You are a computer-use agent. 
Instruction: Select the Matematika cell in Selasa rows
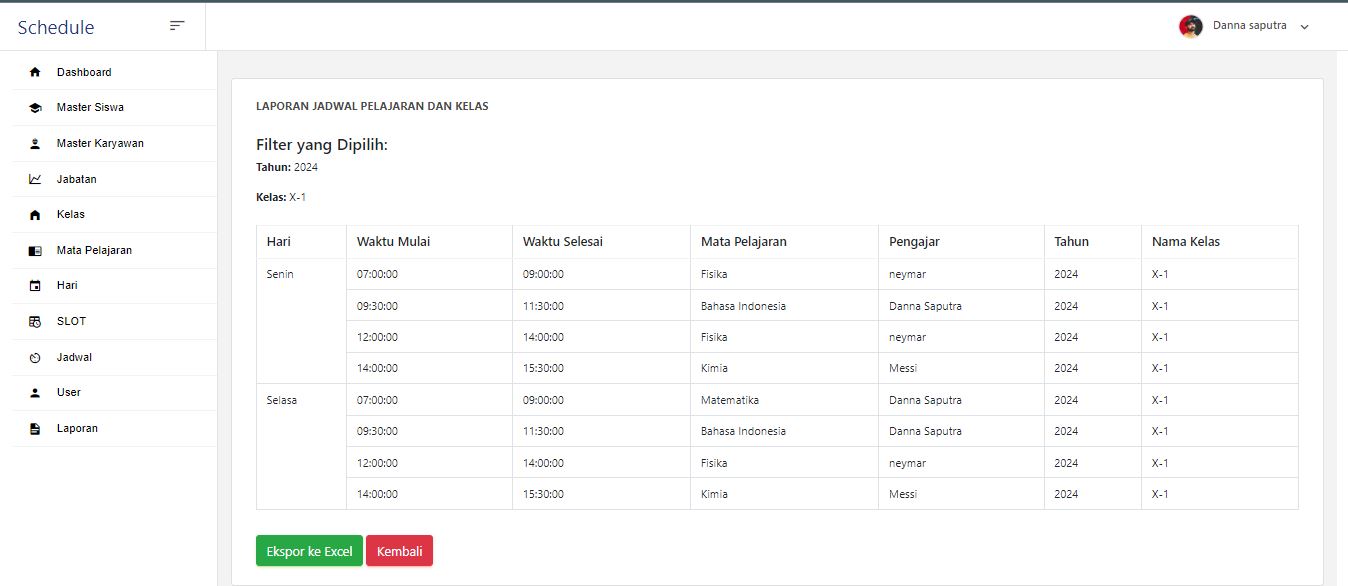(729, 400)
